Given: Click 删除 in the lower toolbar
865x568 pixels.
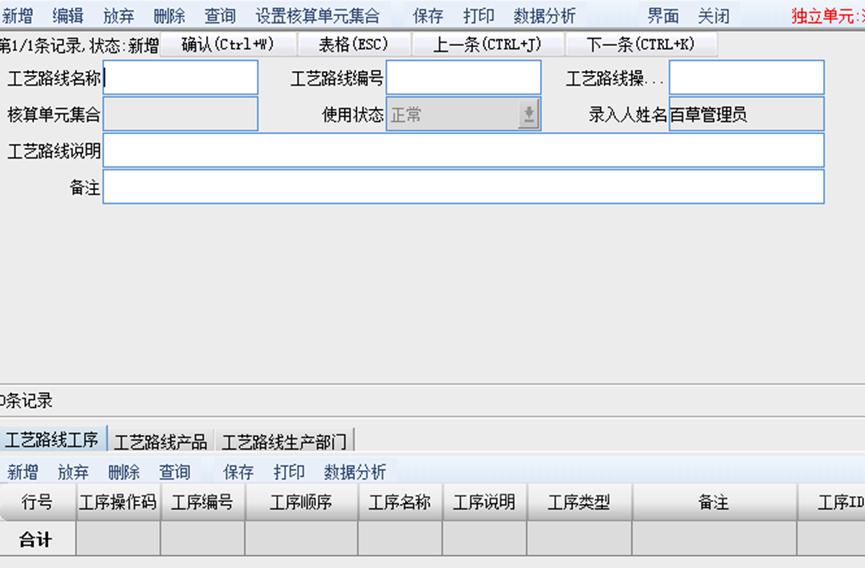Looking at the screenshot, I should point(124,472).
